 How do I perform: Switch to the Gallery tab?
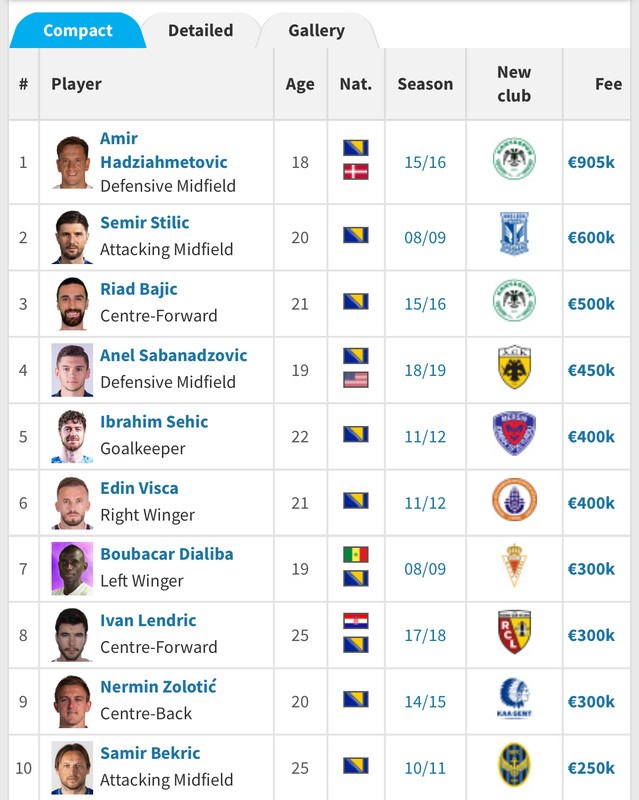316,31
